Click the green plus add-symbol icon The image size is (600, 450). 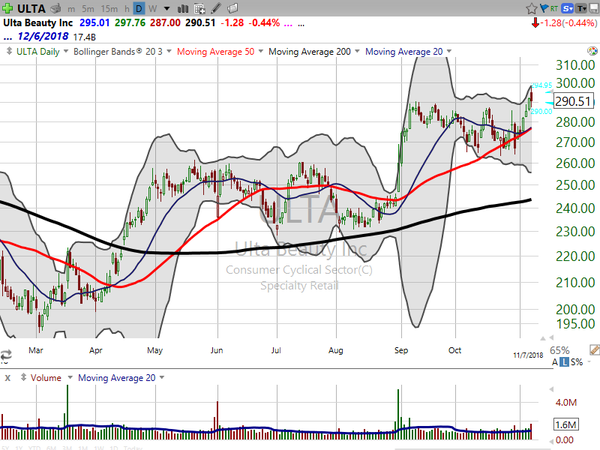pos(7,8)
